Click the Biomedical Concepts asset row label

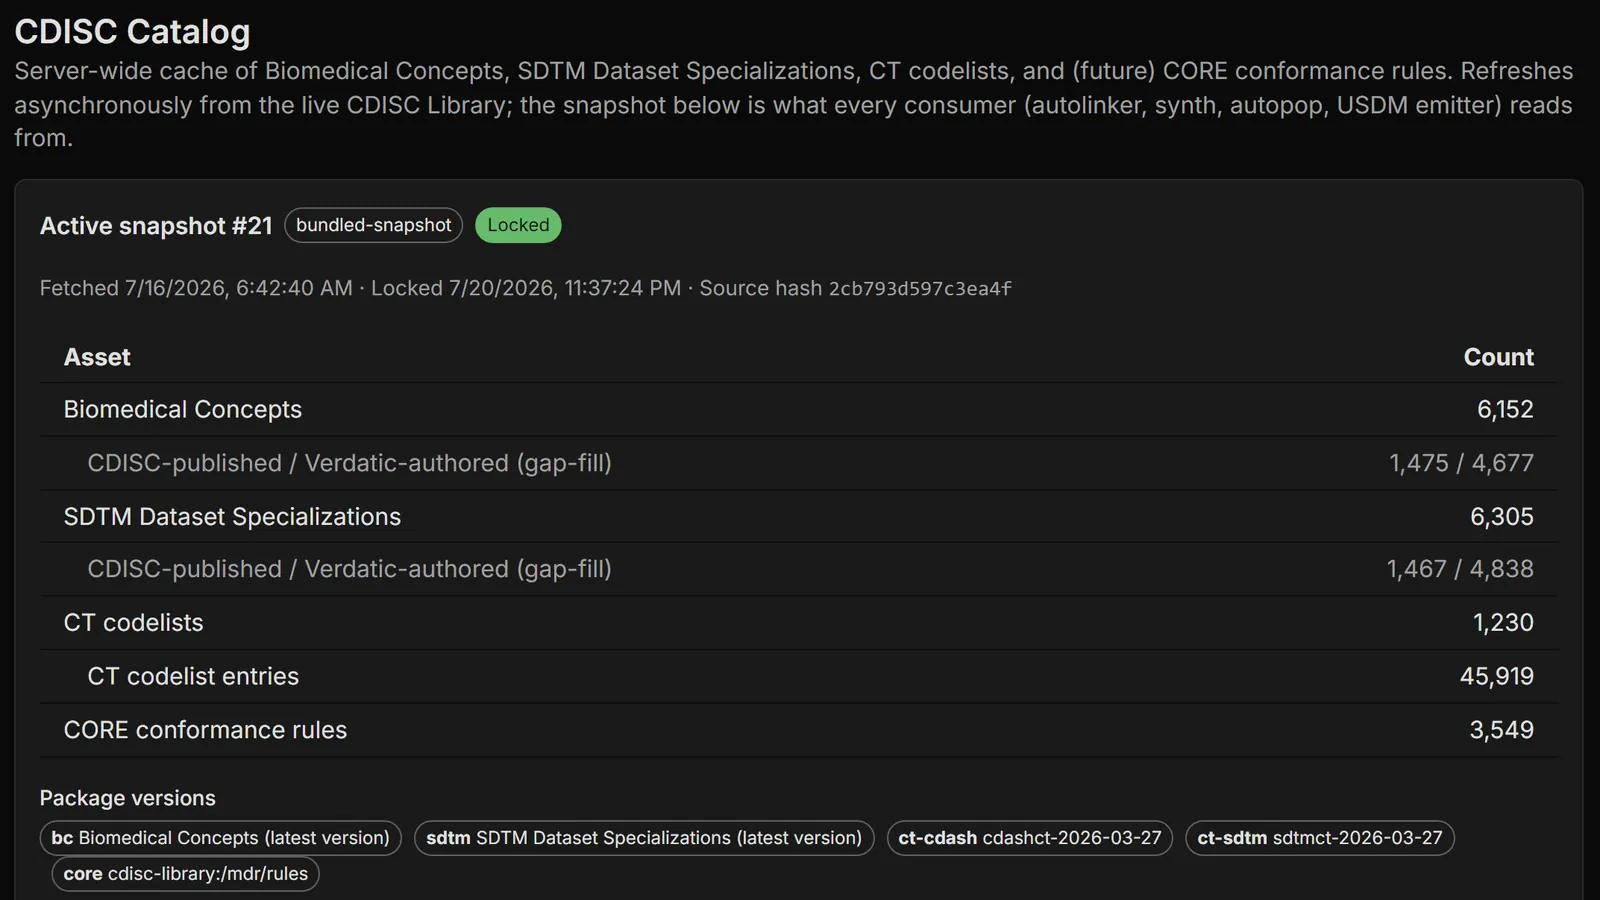tap(183, 409)
